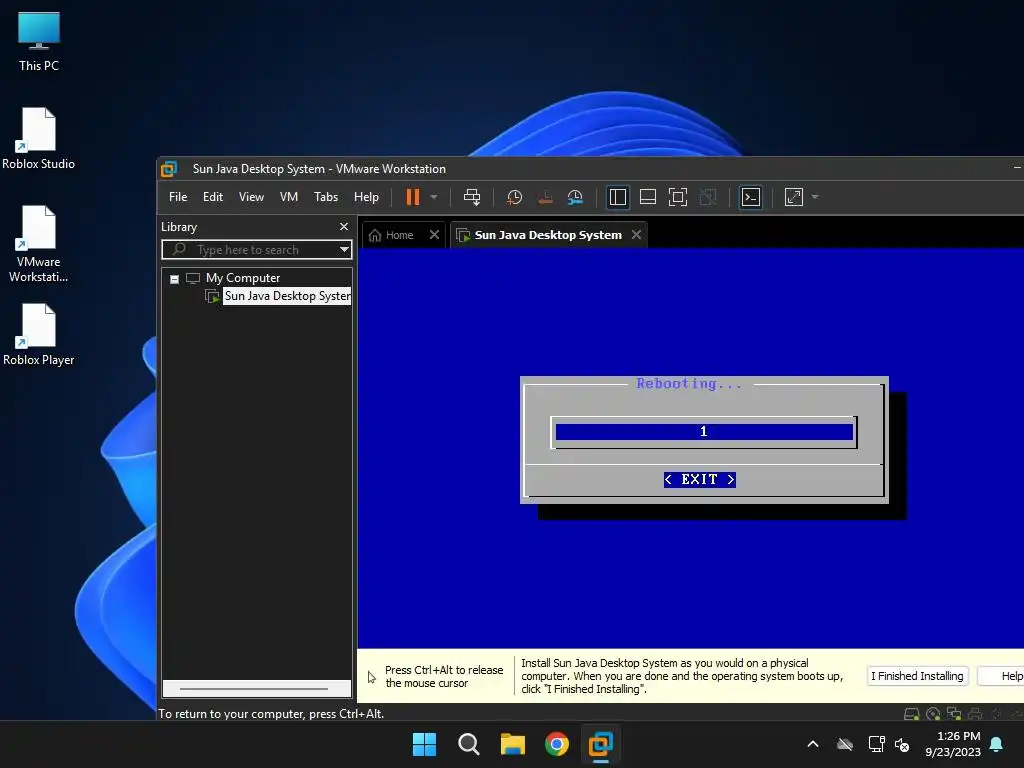Toggle the console view icon
The image size is (1024, 768).
click(x=751, y=197)
